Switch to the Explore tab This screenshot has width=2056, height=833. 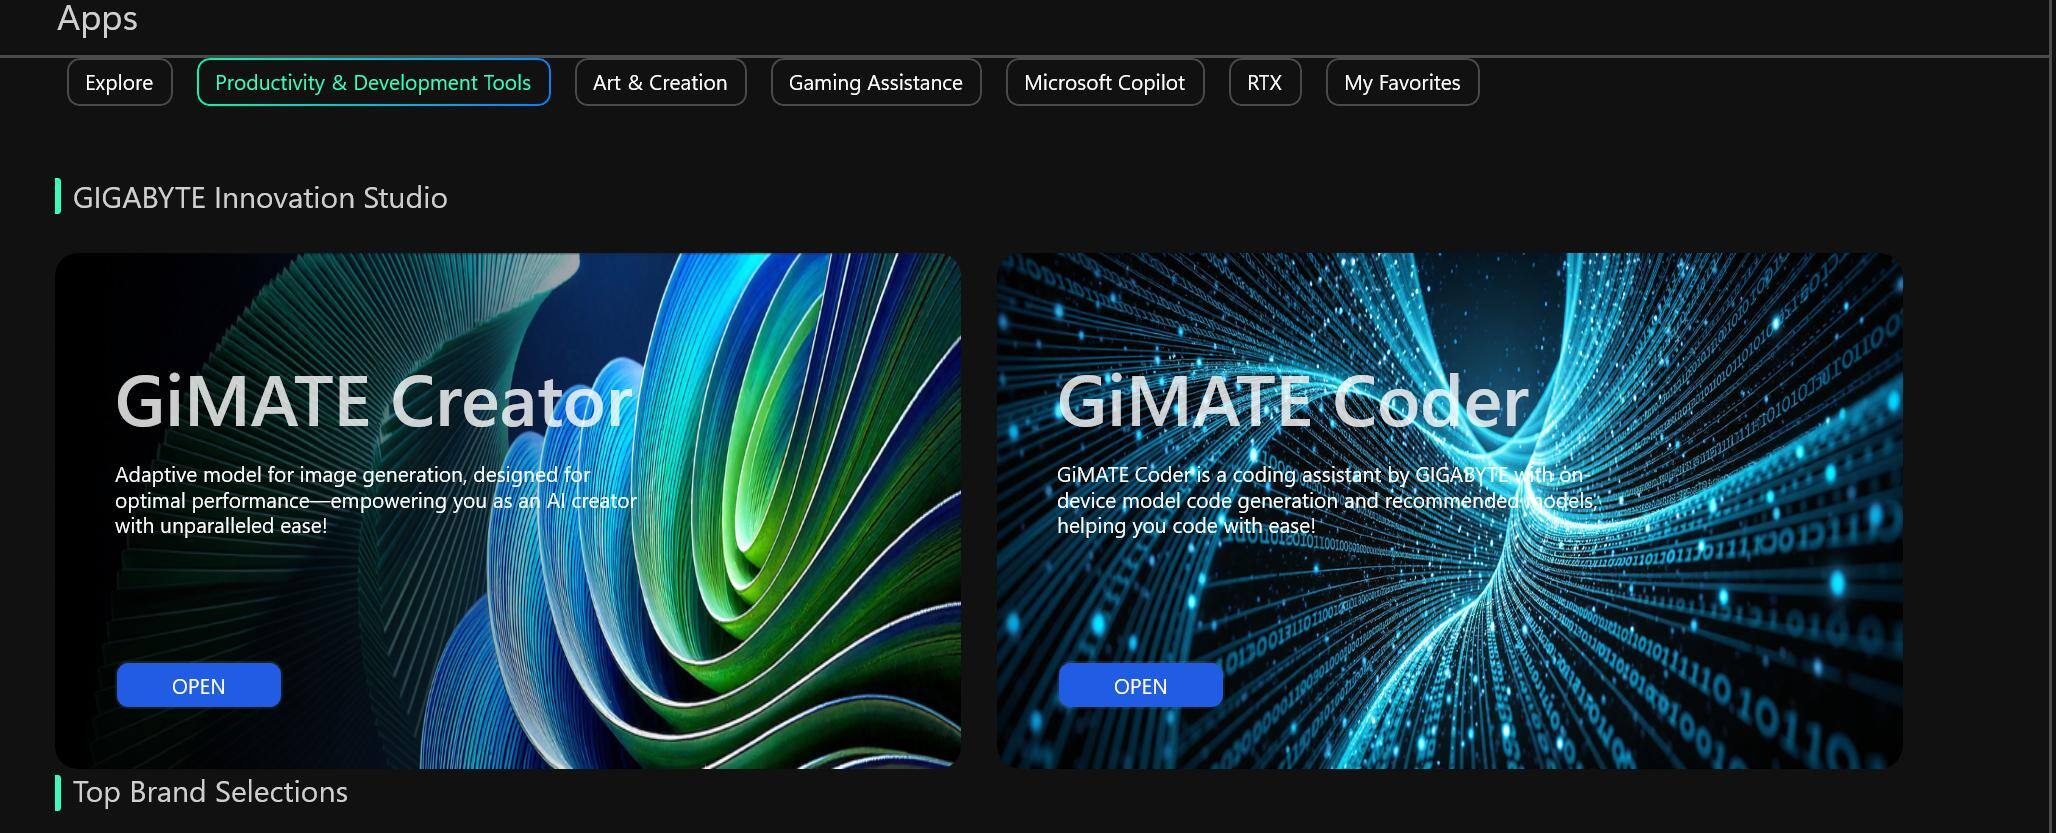coord(119,82)
